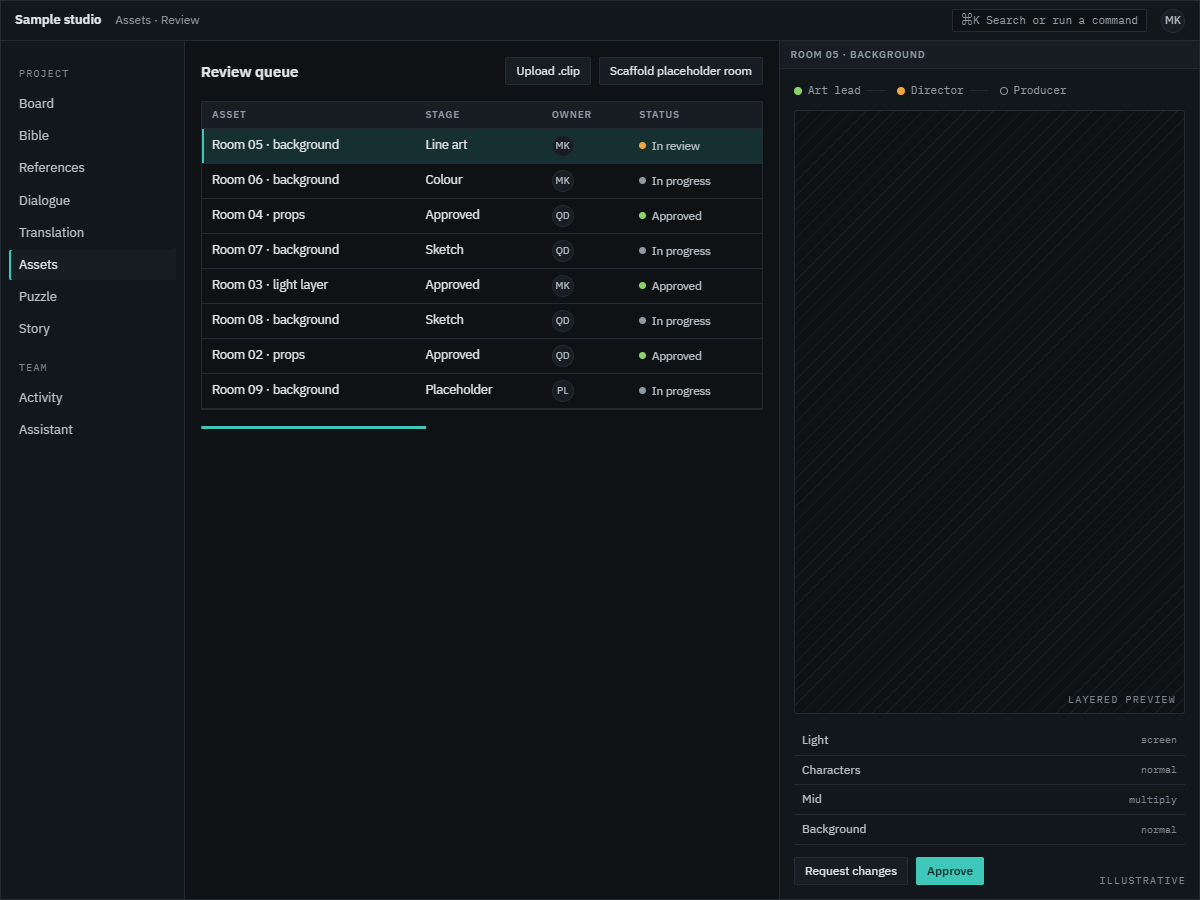Go to Story in the sidebar

tap(93, 328)
